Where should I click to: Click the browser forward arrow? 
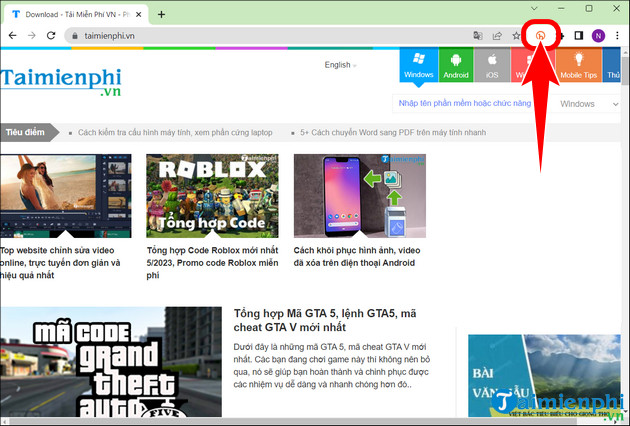pos(32,36)
